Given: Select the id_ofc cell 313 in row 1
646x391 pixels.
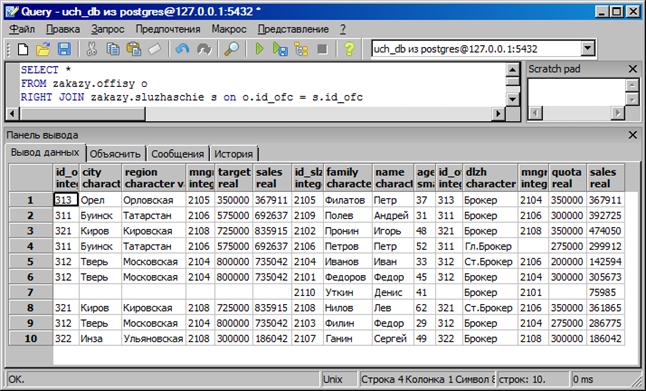Looking at the screenshot, I should (x=66, y=200).
